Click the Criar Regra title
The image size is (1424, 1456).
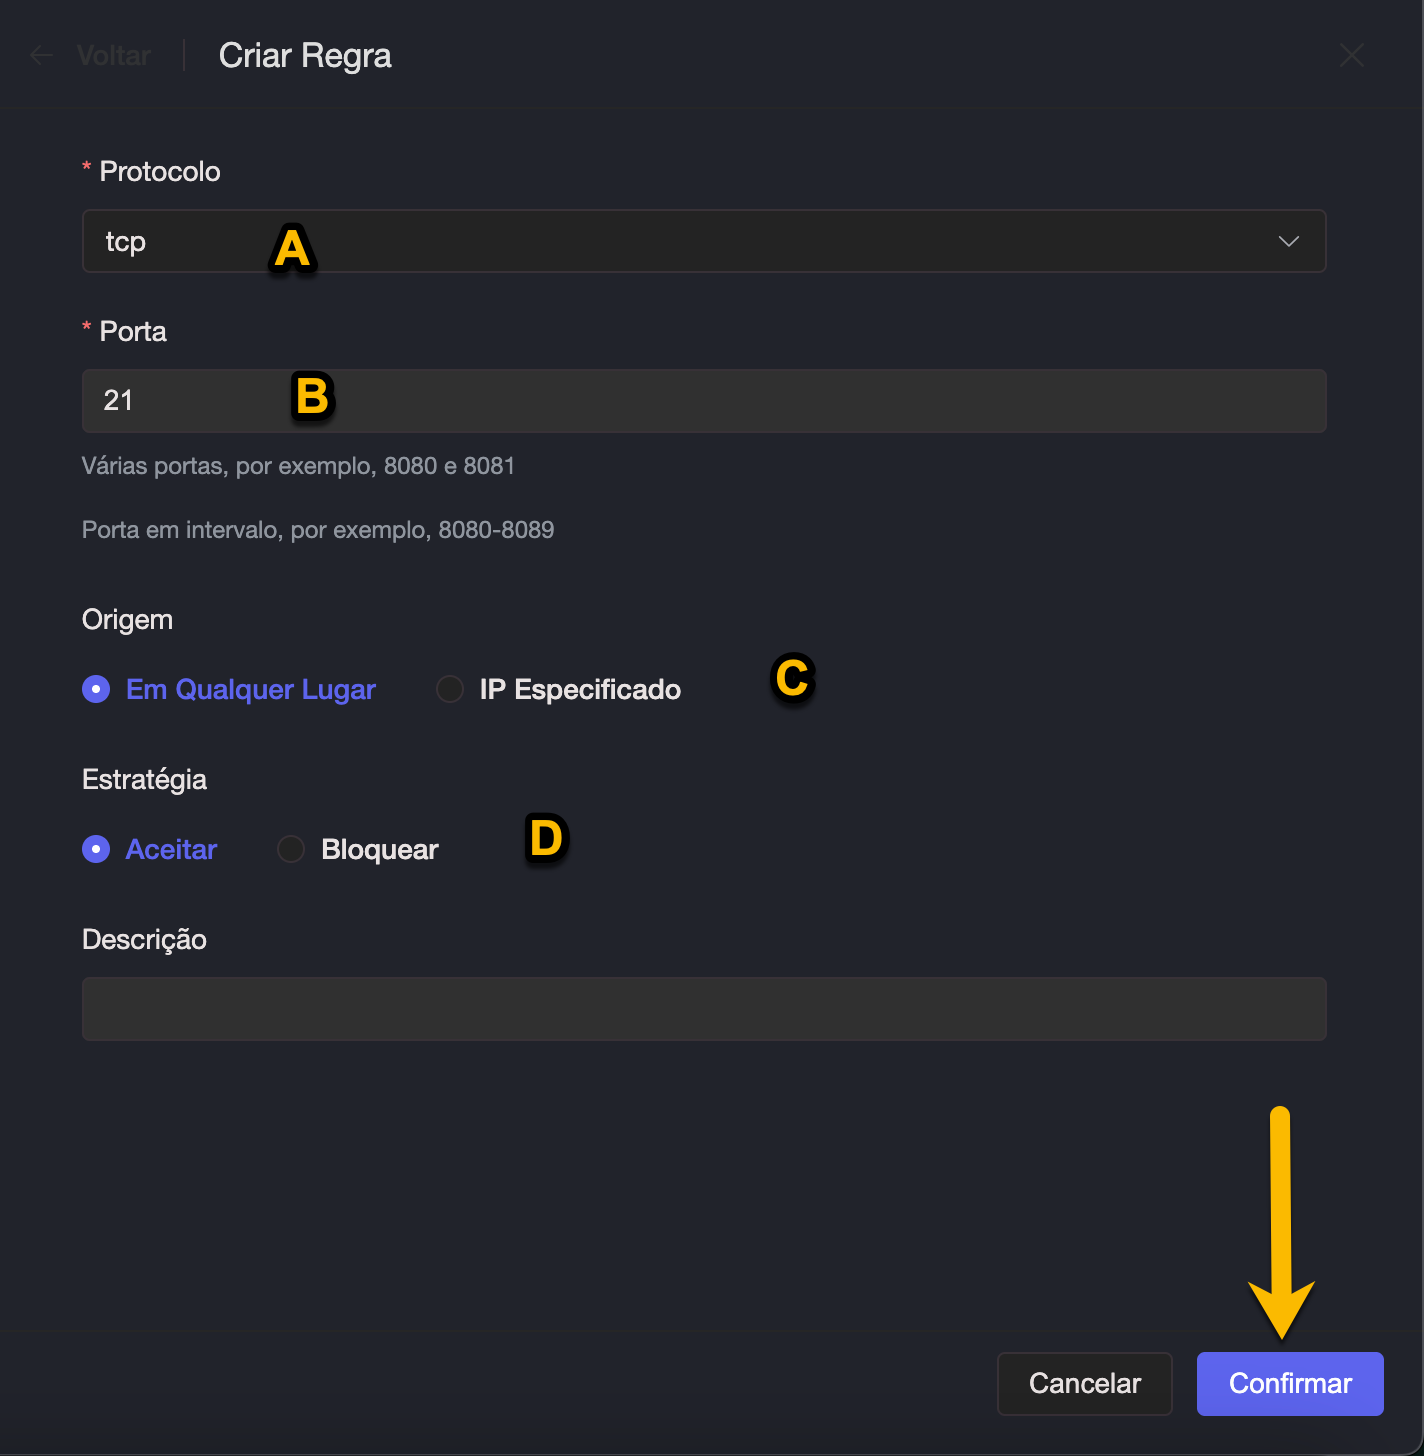point(305,55)
